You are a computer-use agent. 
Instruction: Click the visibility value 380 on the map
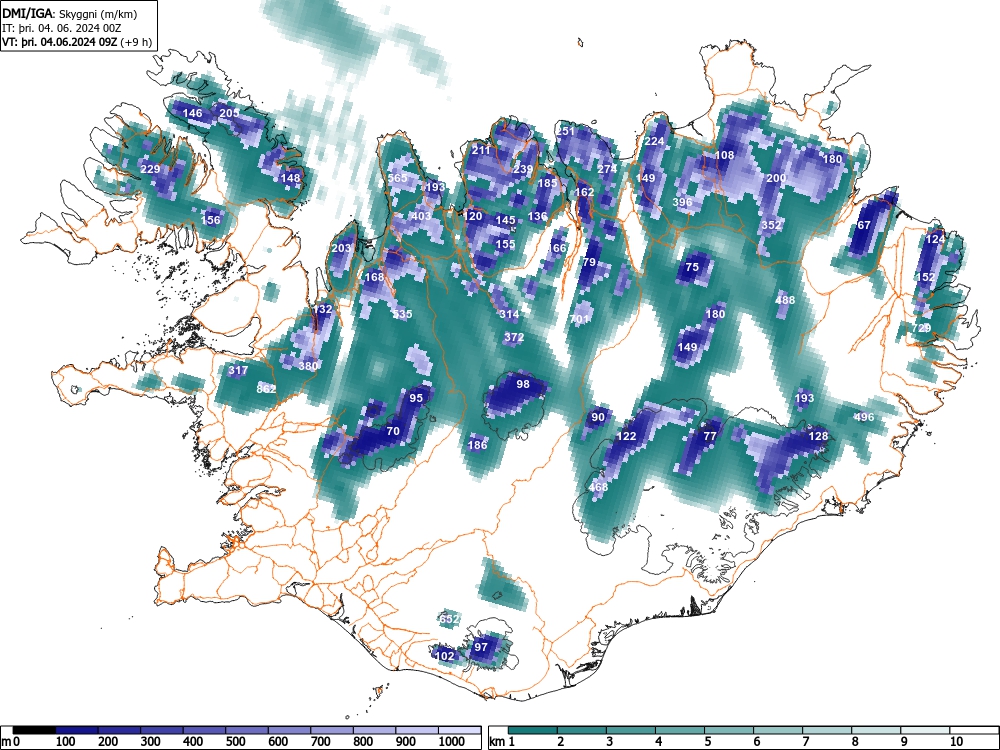pyautogui.click(x=308, y=366)
